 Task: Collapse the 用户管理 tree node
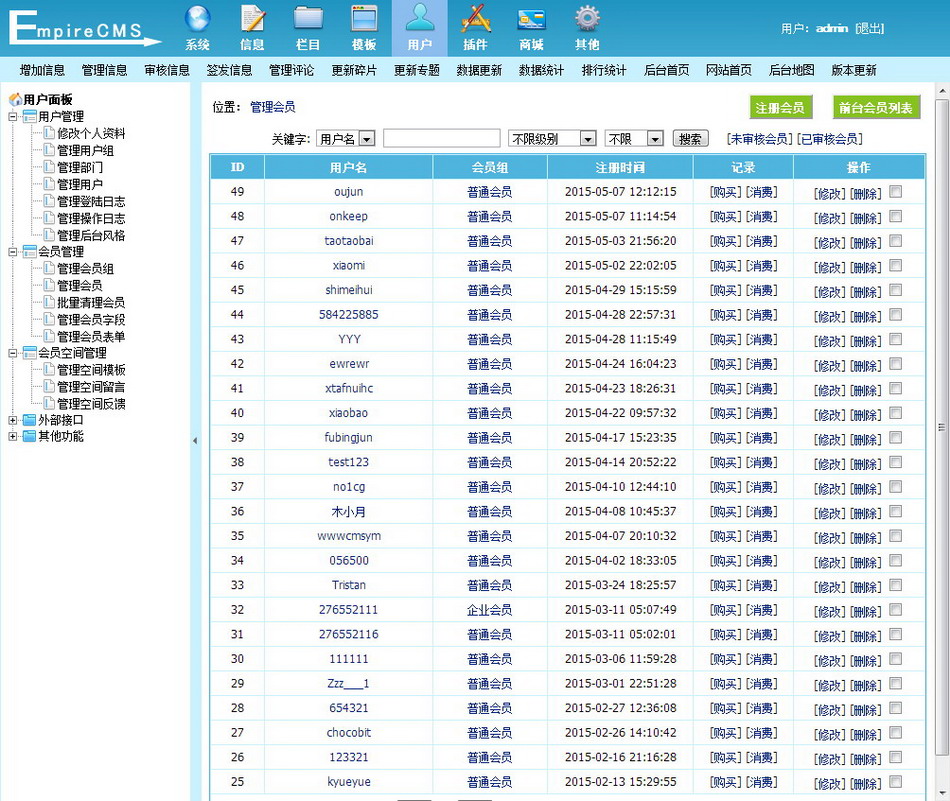pyautogui.click(x=13, y=116)
